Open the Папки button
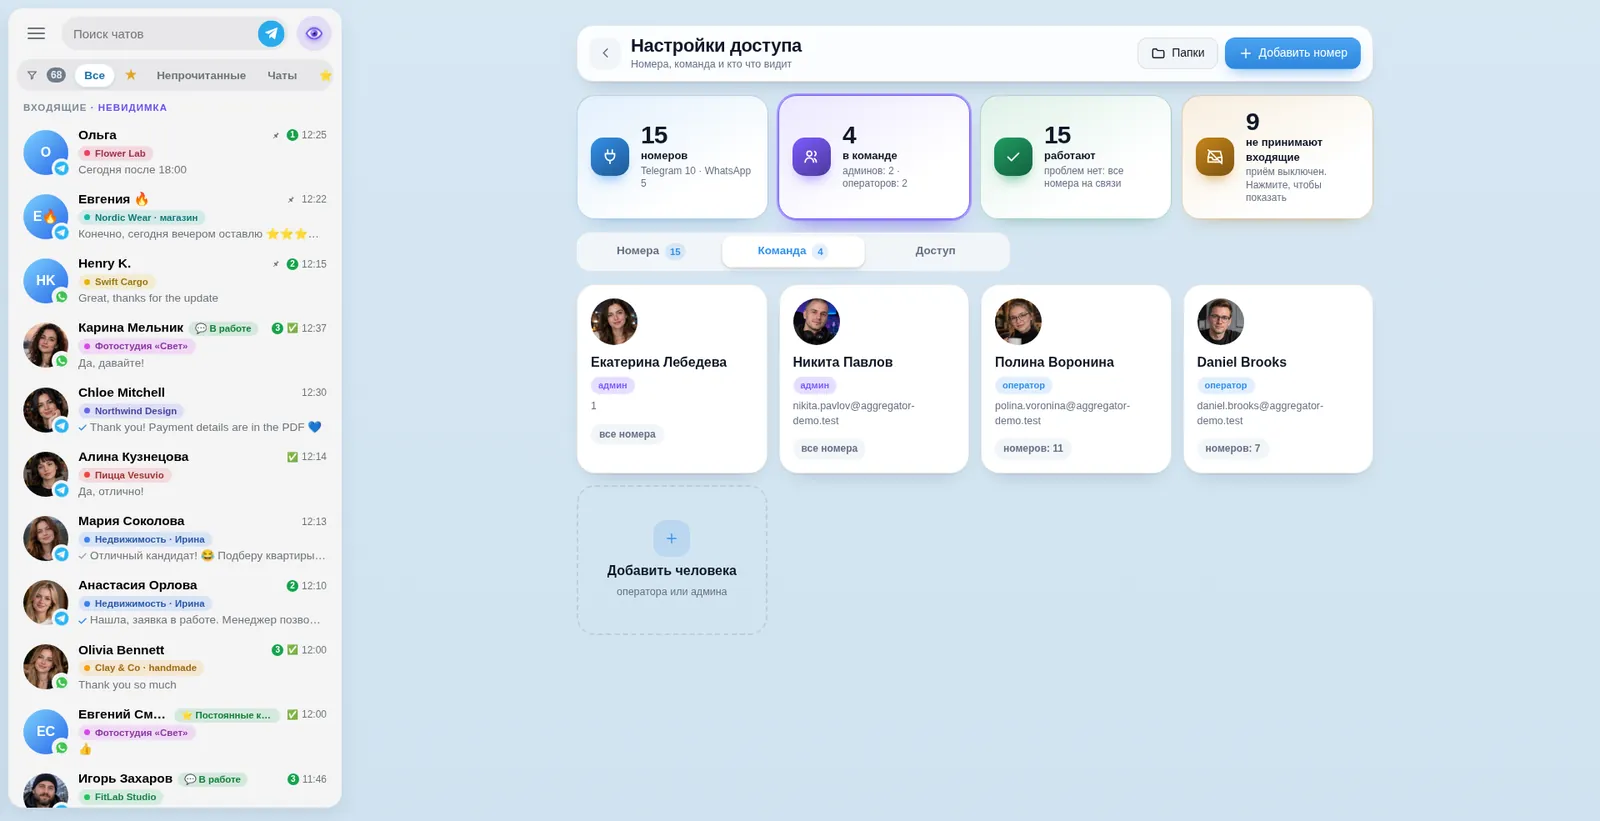The width and height of the screenshot is (1600, 821). click(1178, 53)
